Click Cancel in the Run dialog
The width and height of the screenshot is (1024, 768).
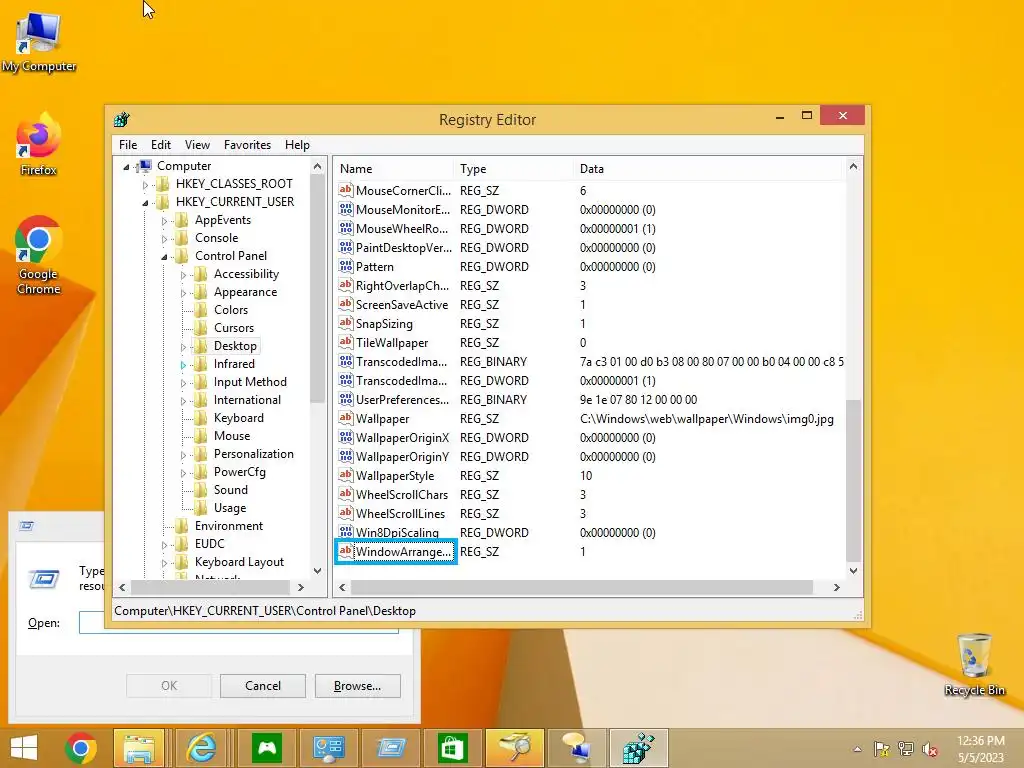(263, 686)
